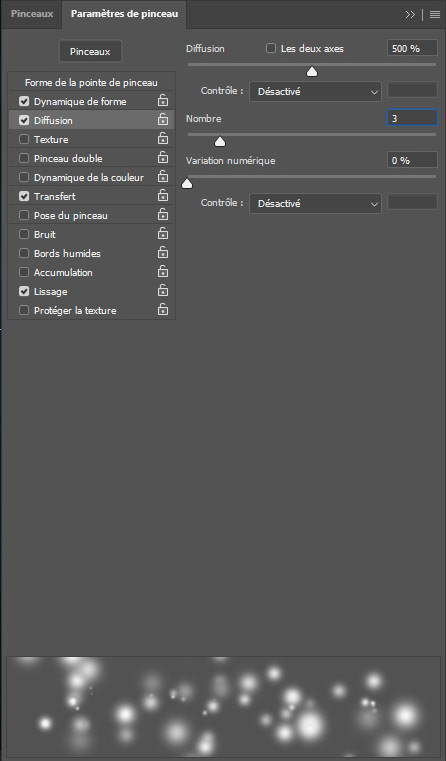Enable the Texture checkbox

[x=24, y=139]
